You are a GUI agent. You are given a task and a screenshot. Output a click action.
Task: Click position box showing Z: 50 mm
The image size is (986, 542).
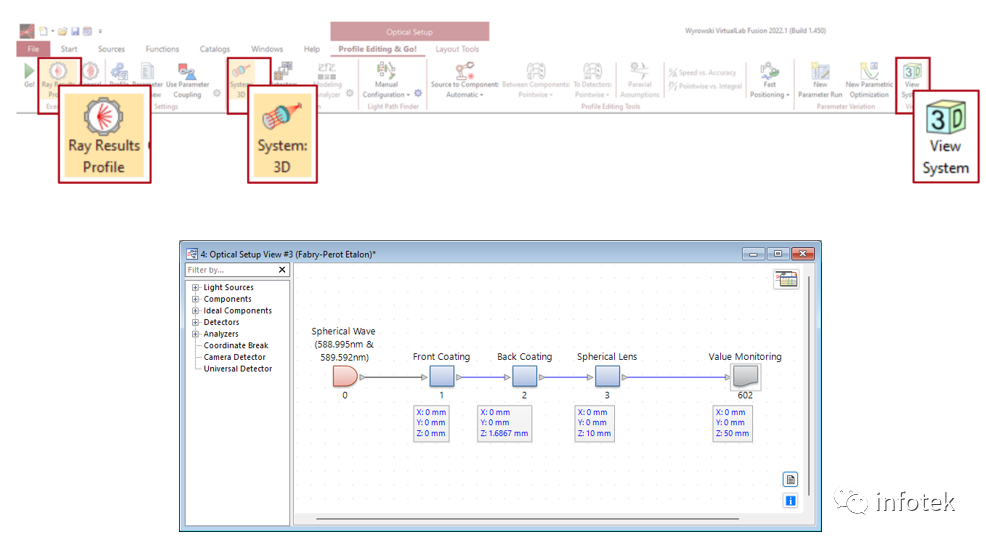coord(732,423)
